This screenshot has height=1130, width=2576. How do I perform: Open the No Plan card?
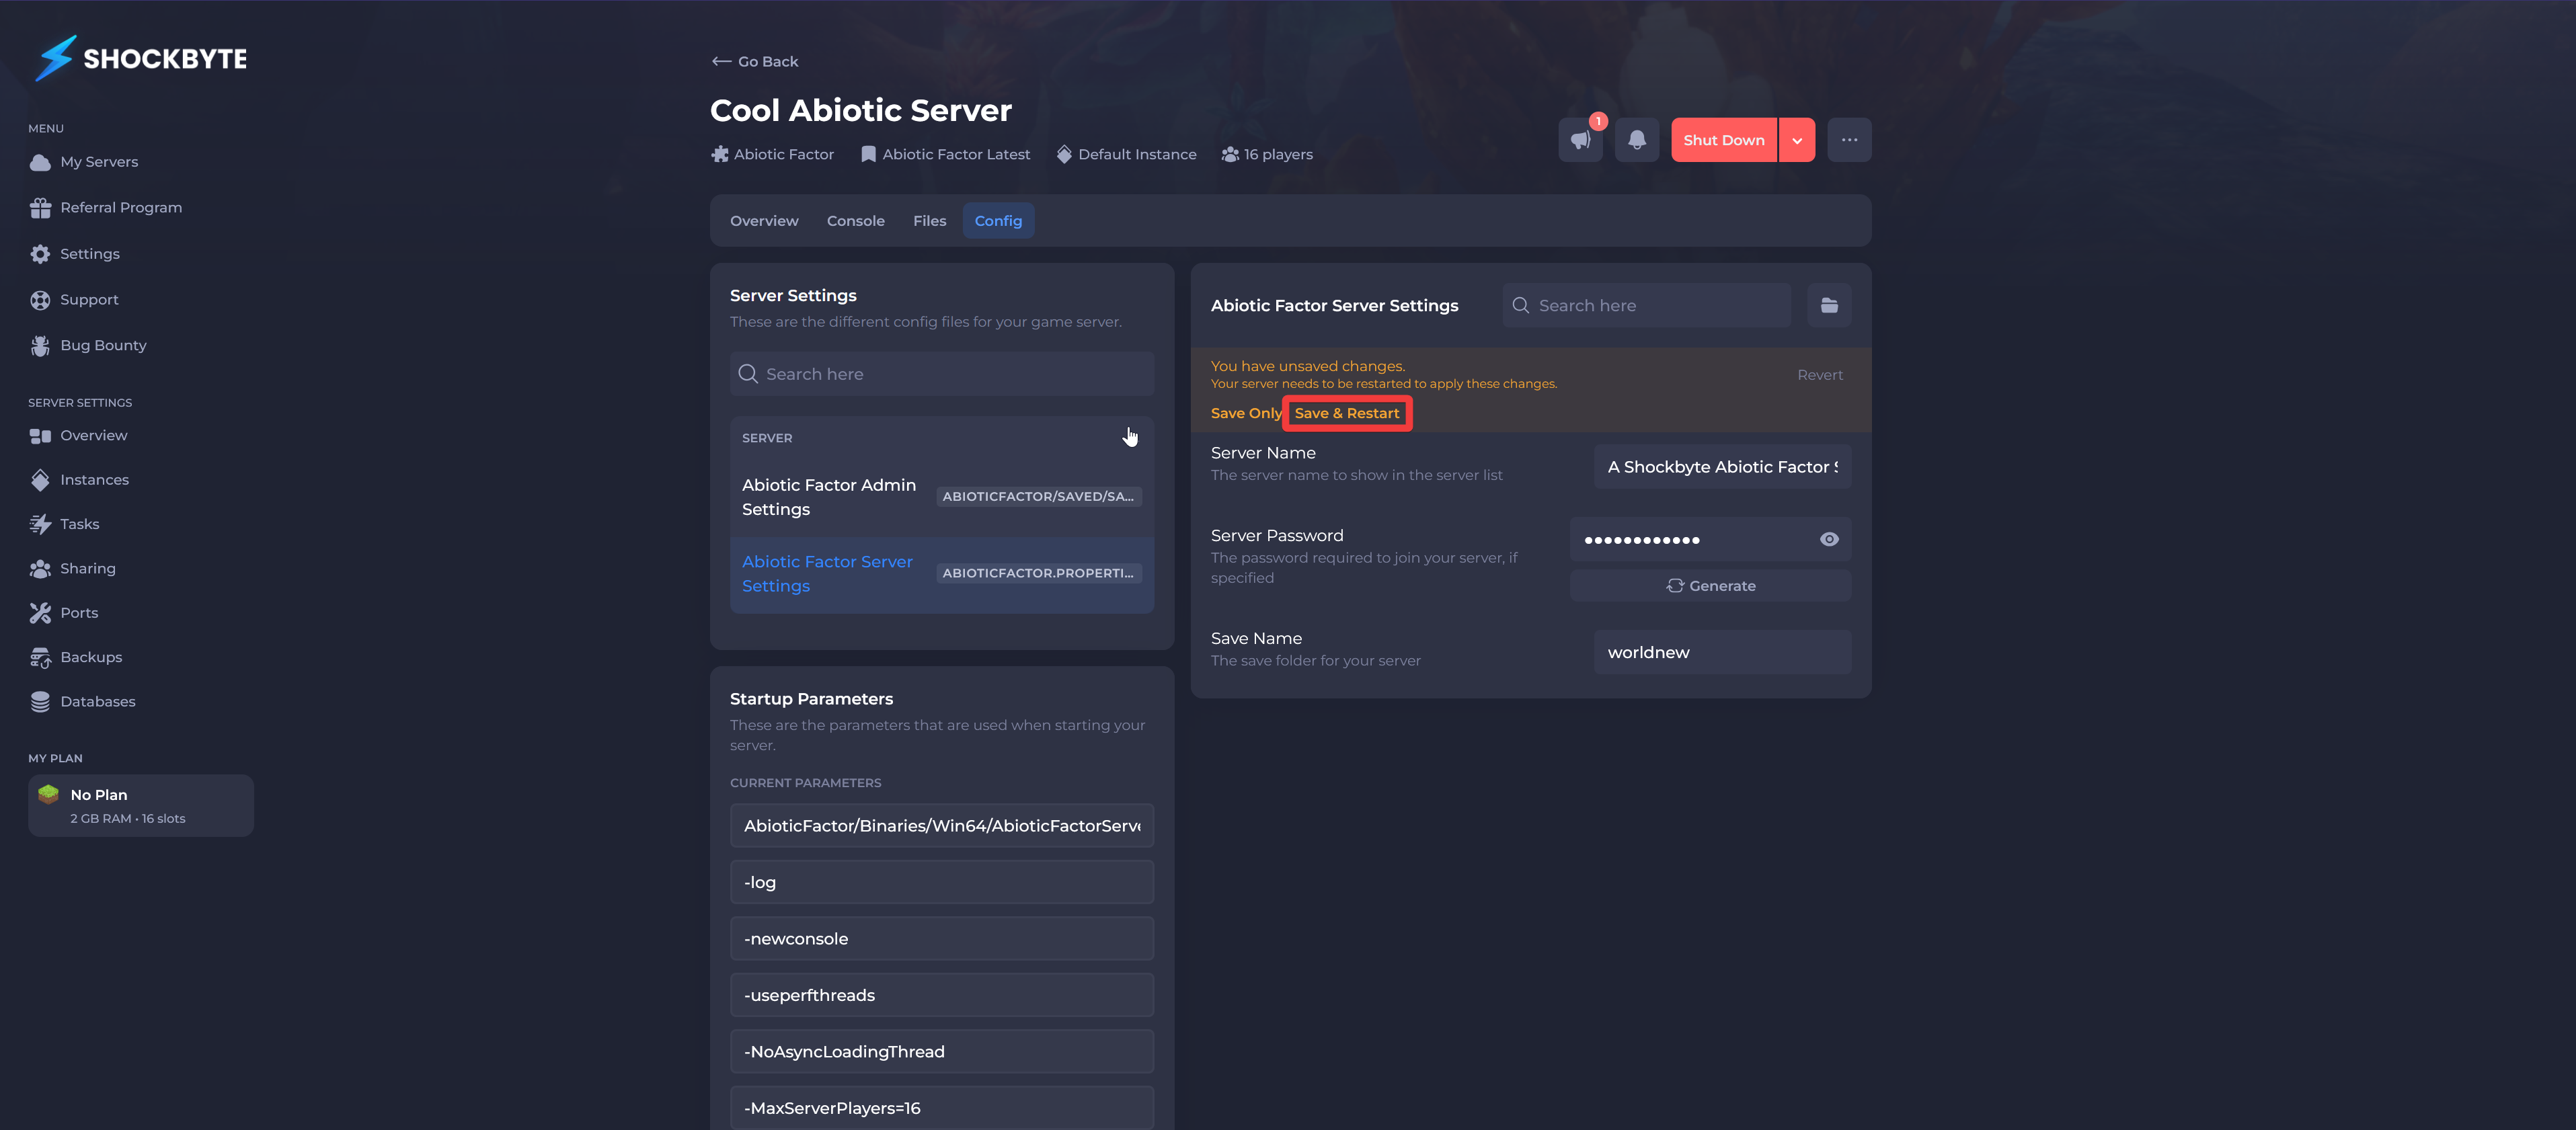[x=141, y=806]
